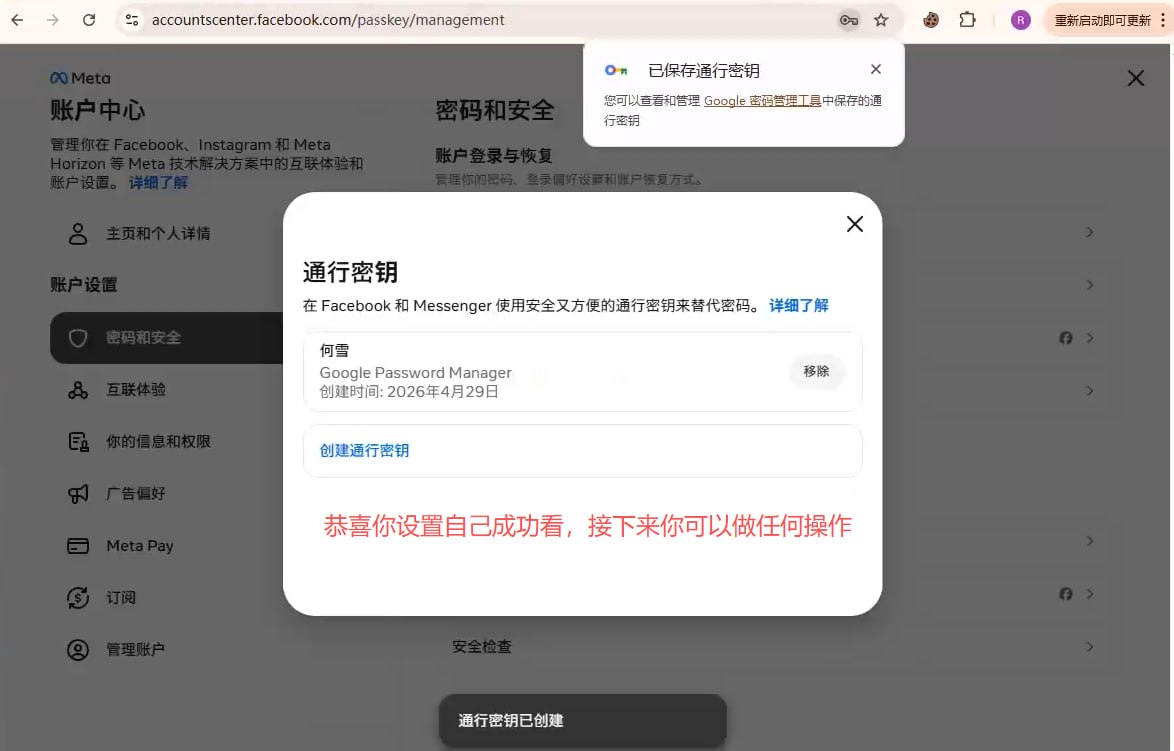
Task: Click the passkey key icon in address bar
Action: click(848, 20)
